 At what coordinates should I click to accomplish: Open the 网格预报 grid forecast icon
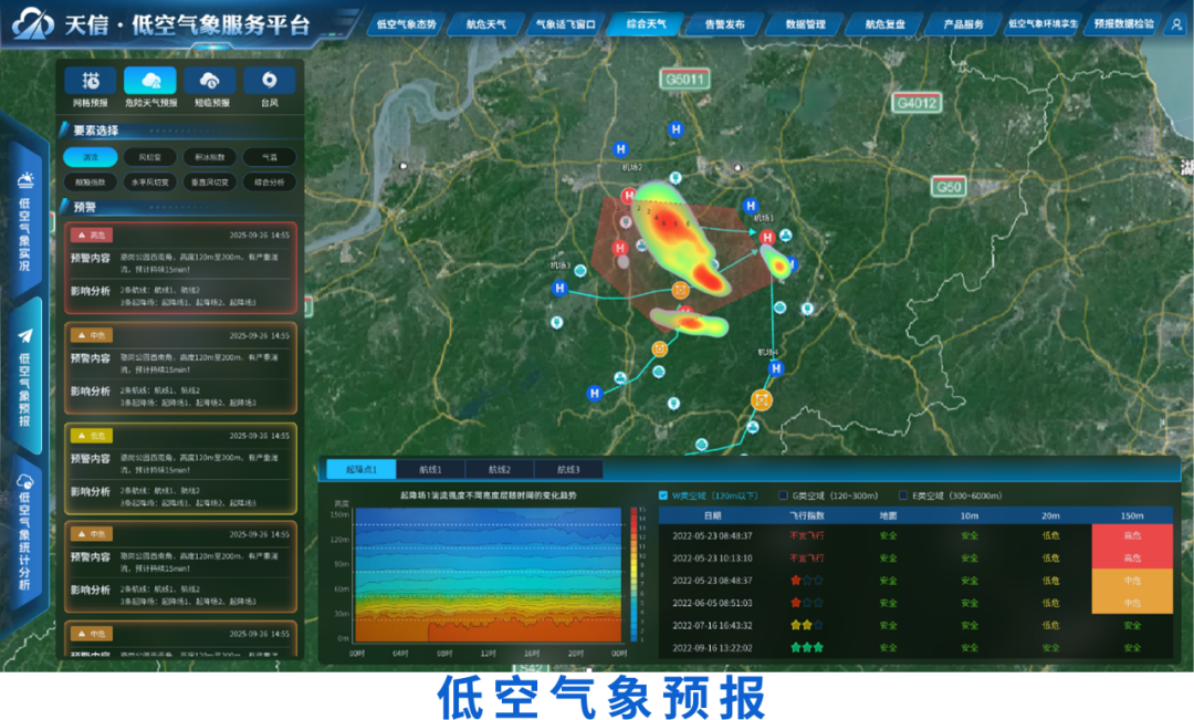coord(90,81)
